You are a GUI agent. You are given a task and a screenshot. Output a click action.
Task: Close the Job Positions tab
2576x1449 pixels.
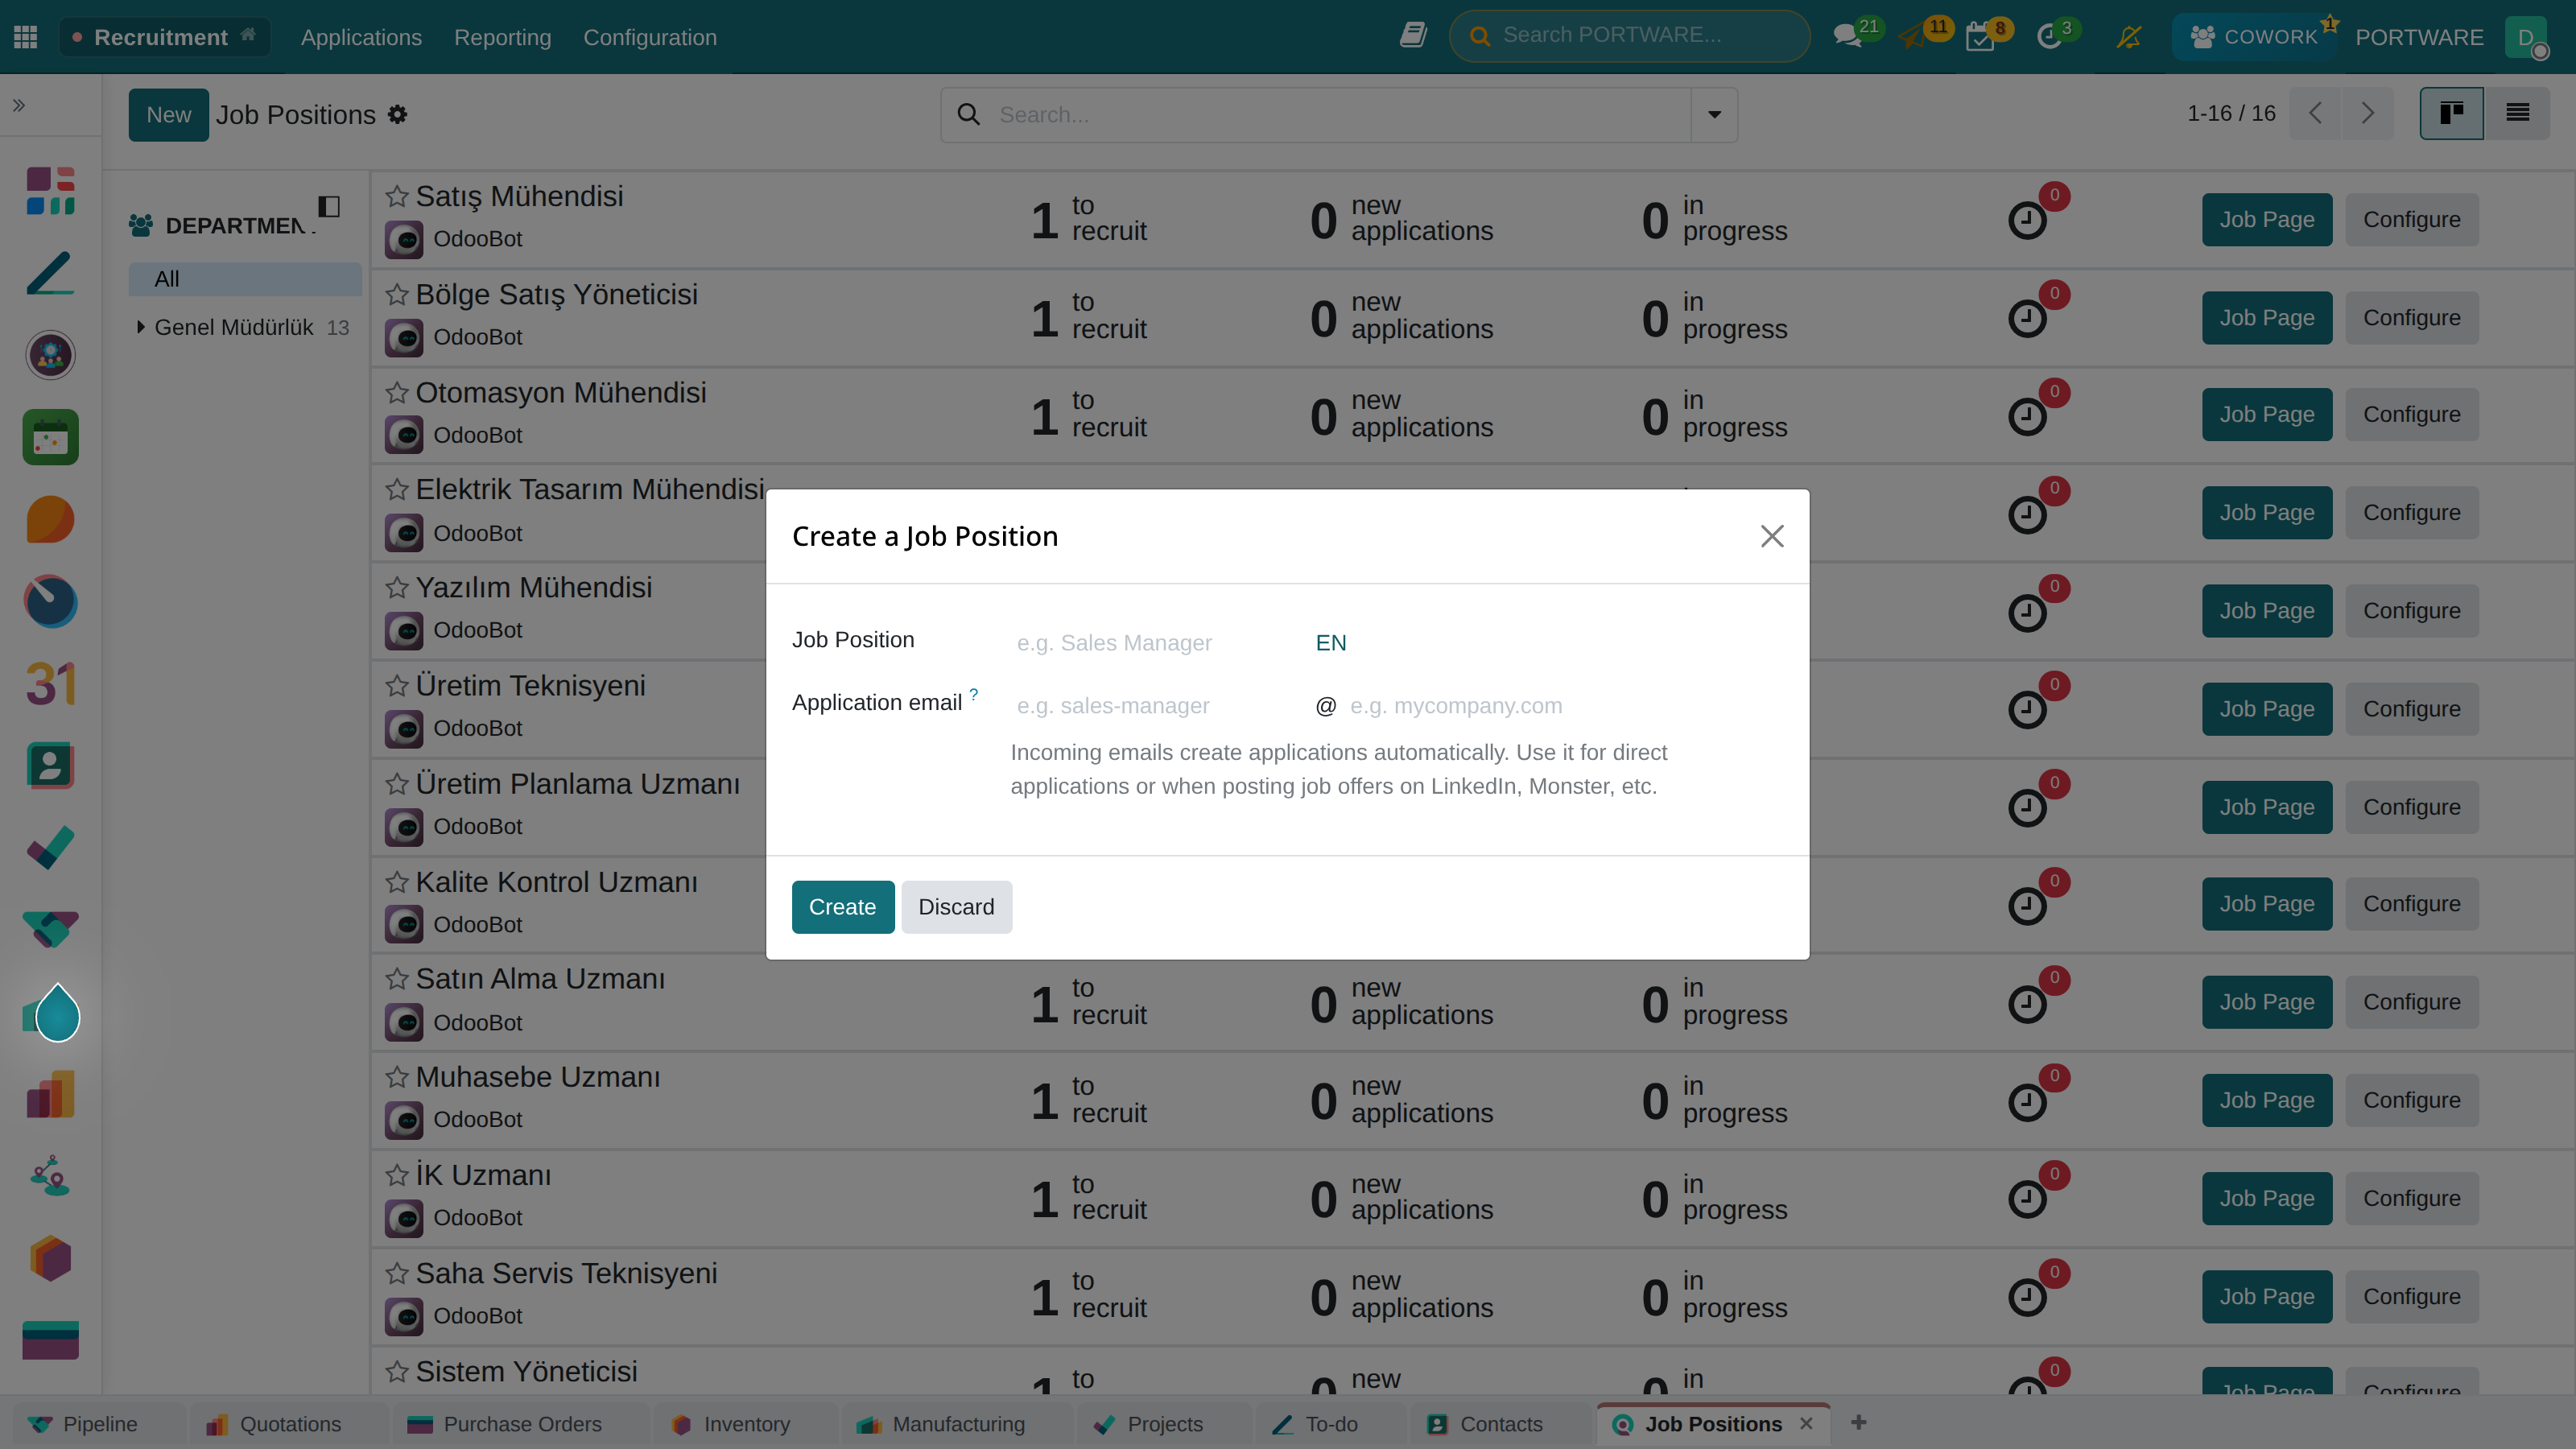coord(1806,1423)
